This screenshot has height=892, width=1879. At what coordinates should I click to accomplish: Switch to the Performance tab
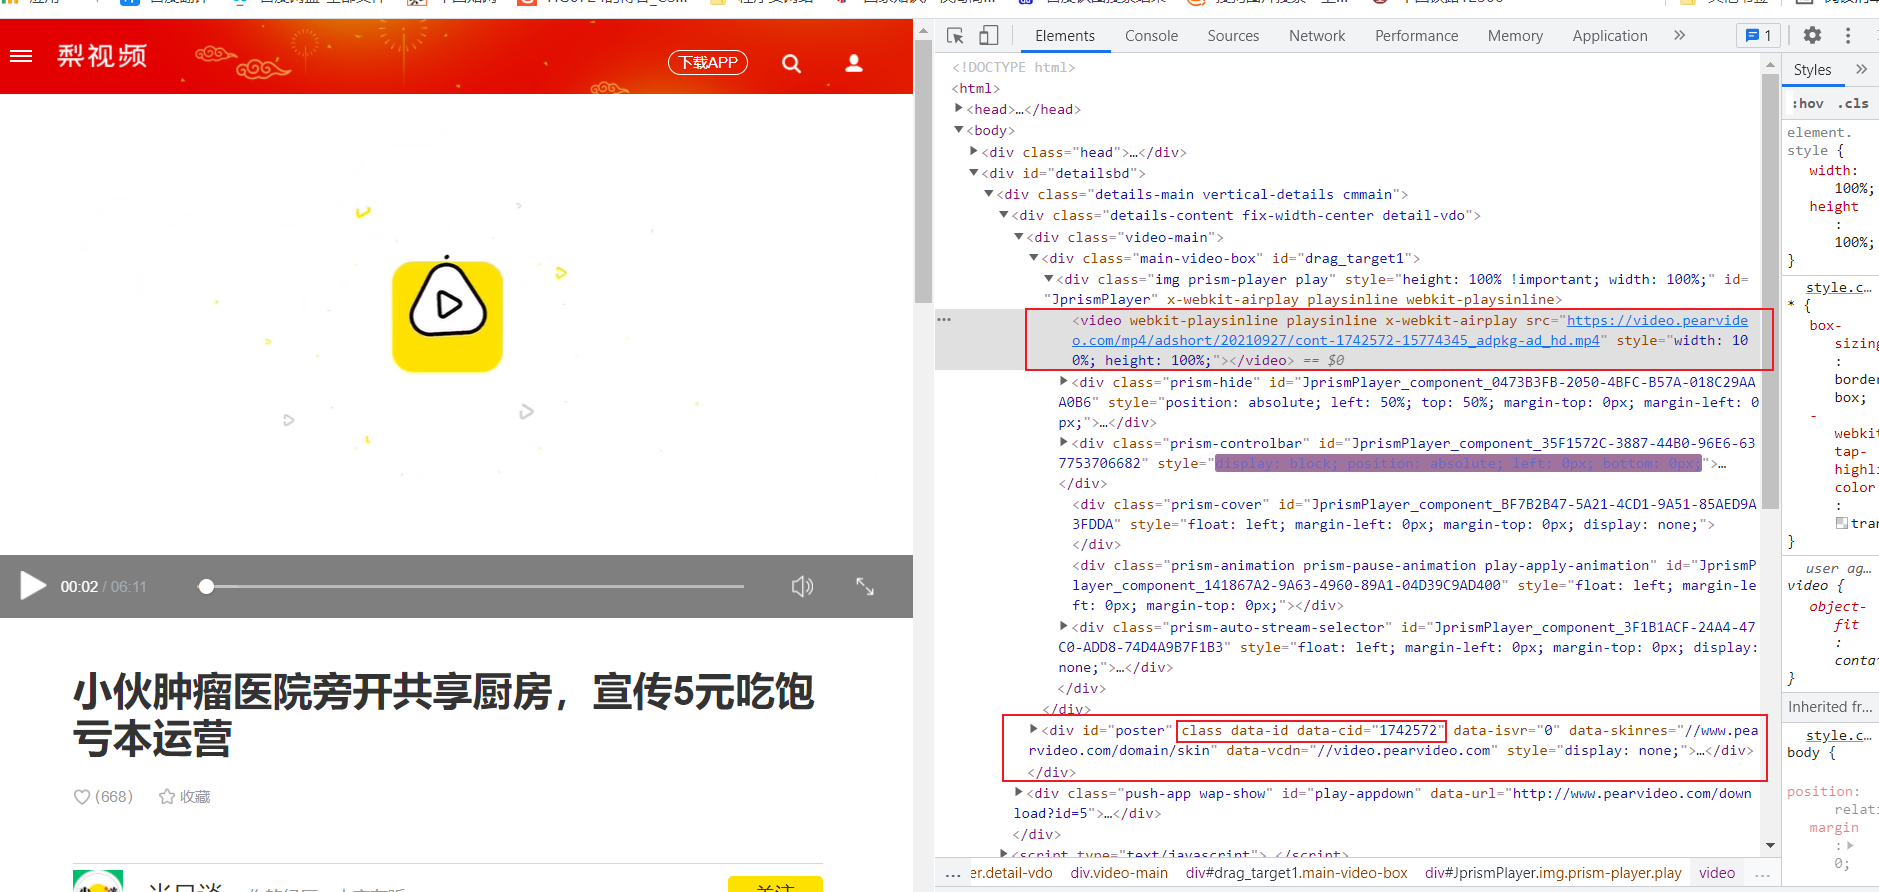pos(1416,36)
